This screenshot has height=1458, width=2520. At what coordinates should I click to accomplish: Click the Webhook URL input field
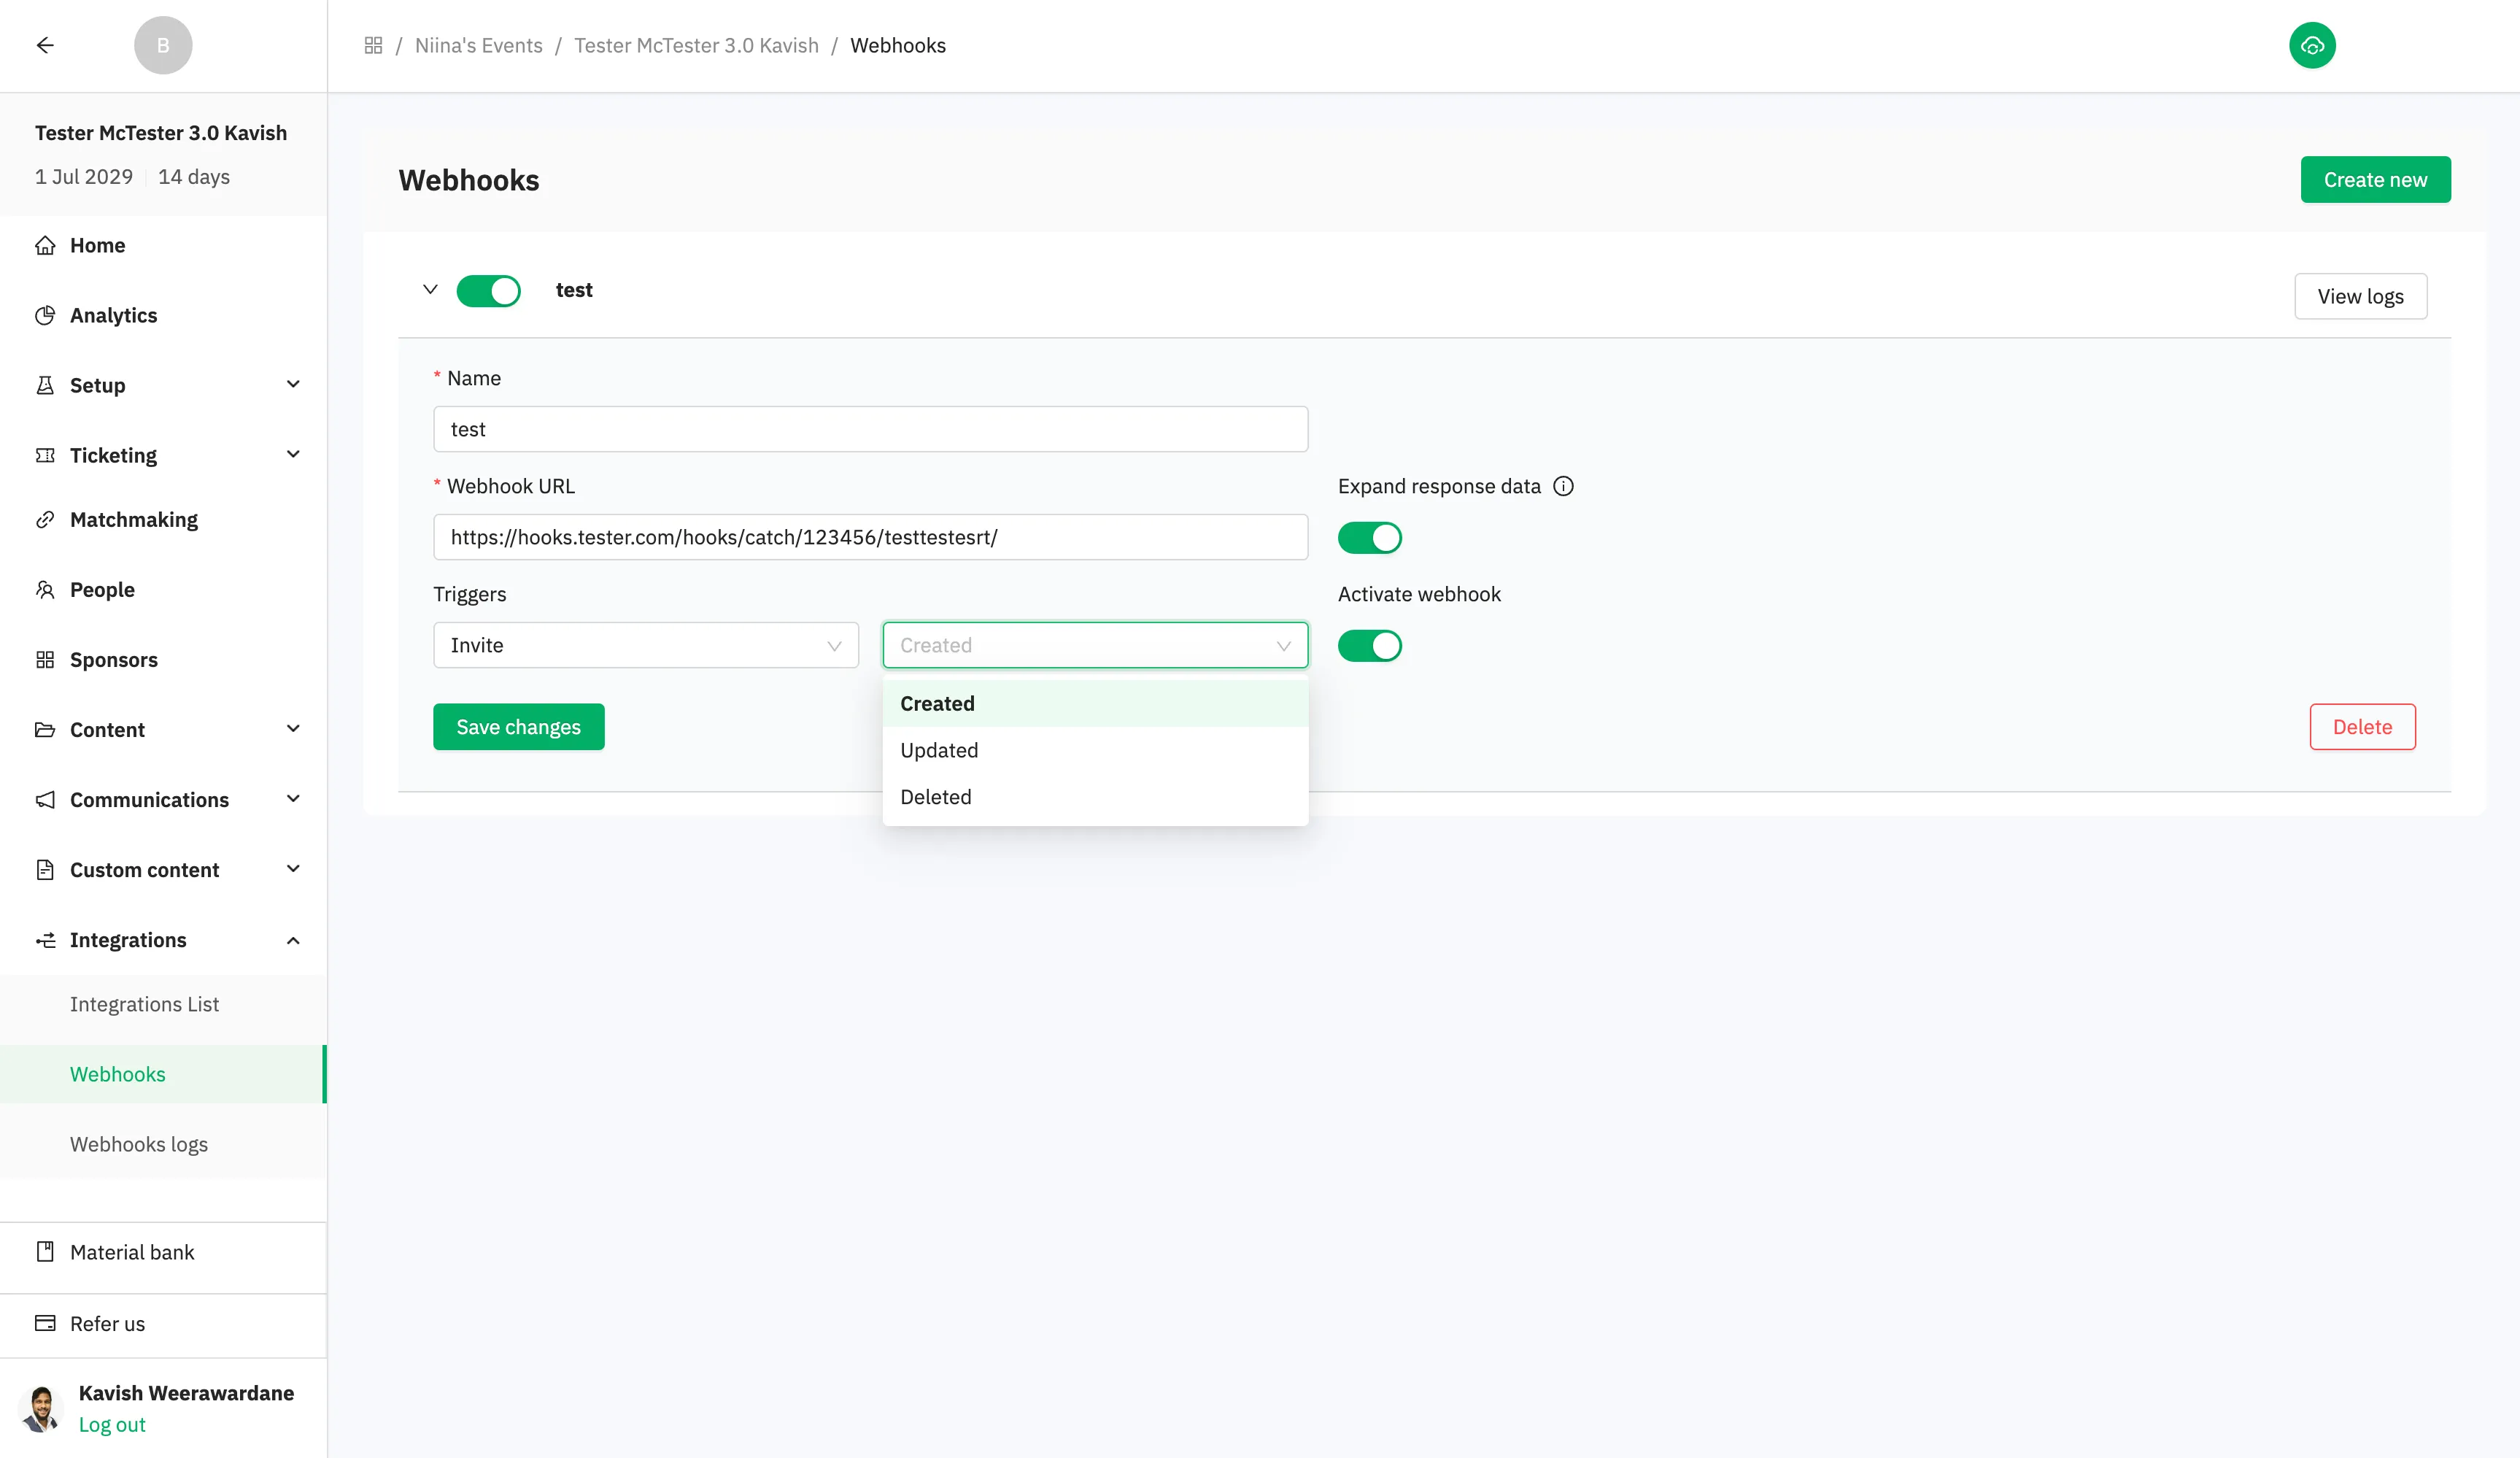coord(870,537)
